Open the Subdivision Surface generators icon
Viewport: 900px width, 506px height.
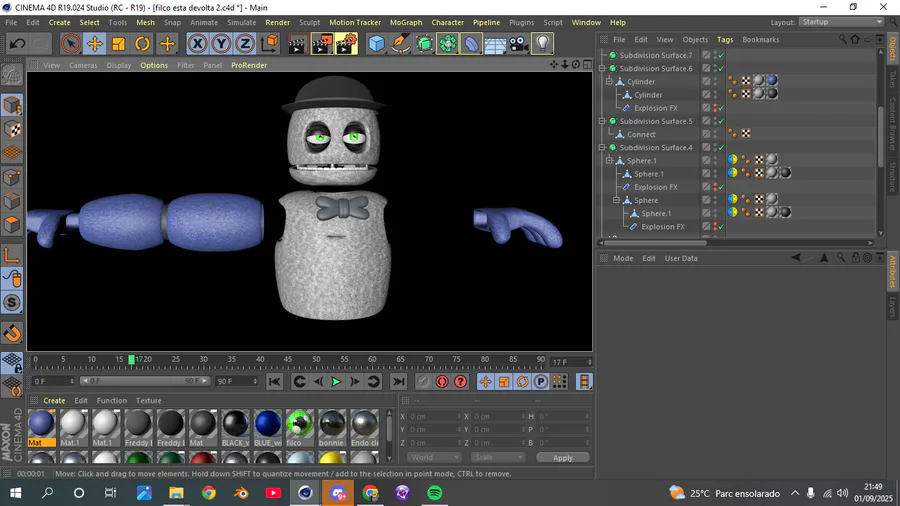[x=424, y=44]
